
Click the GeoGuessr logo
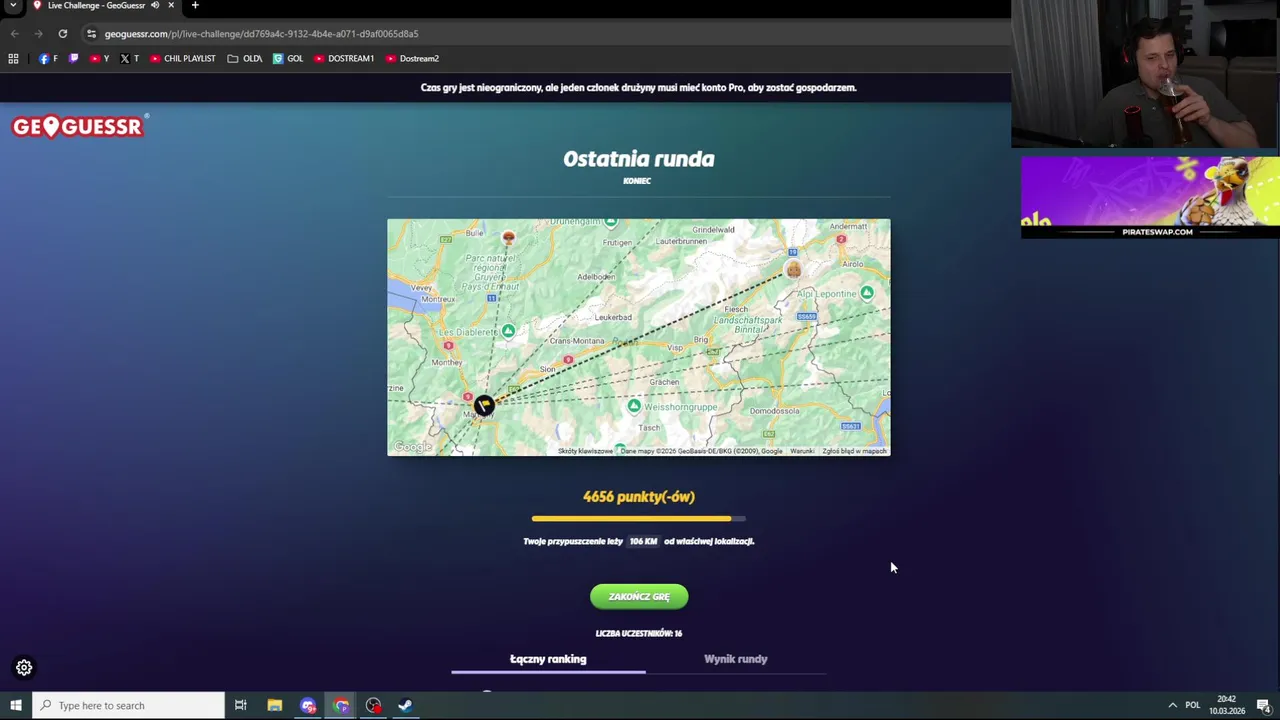click(79, 126)
